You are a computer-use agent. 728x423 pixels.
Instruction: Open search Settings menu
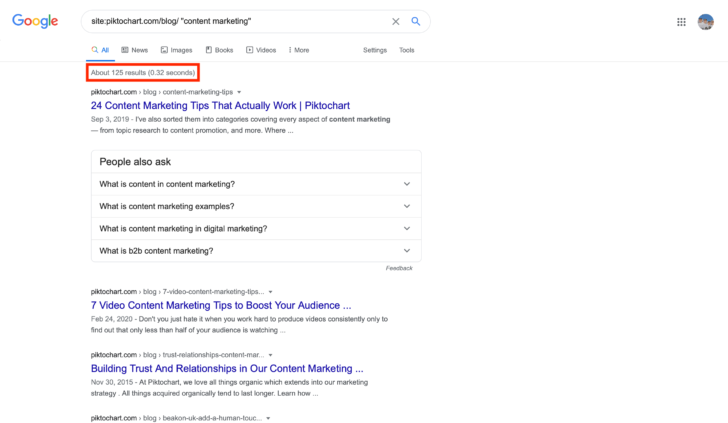point(375,49)
